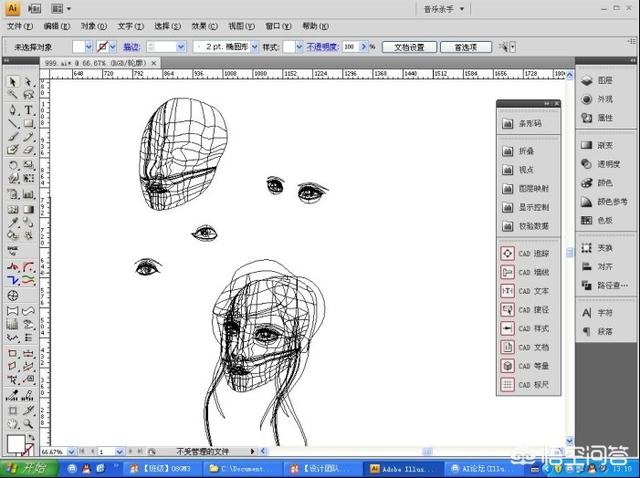This screenshot has height=478, width=640.
Task: Open the Appearance (外观) panel
Action: coord(598,99)
